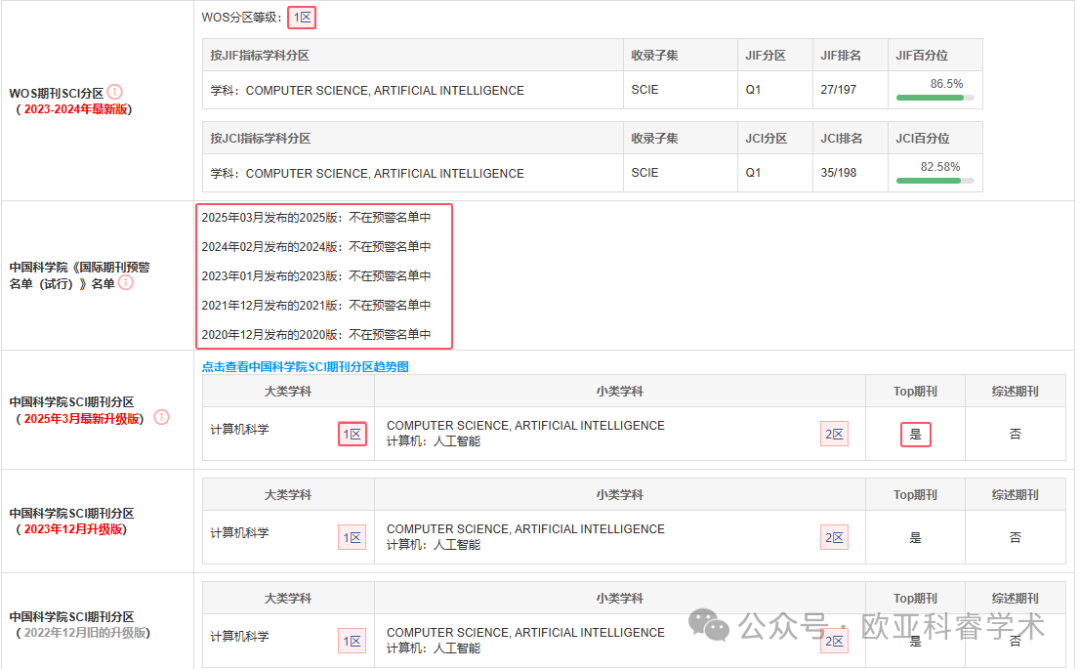Open the 点击查看中国科学院SCI期刊分区趋势图 link

coord(305,367)
